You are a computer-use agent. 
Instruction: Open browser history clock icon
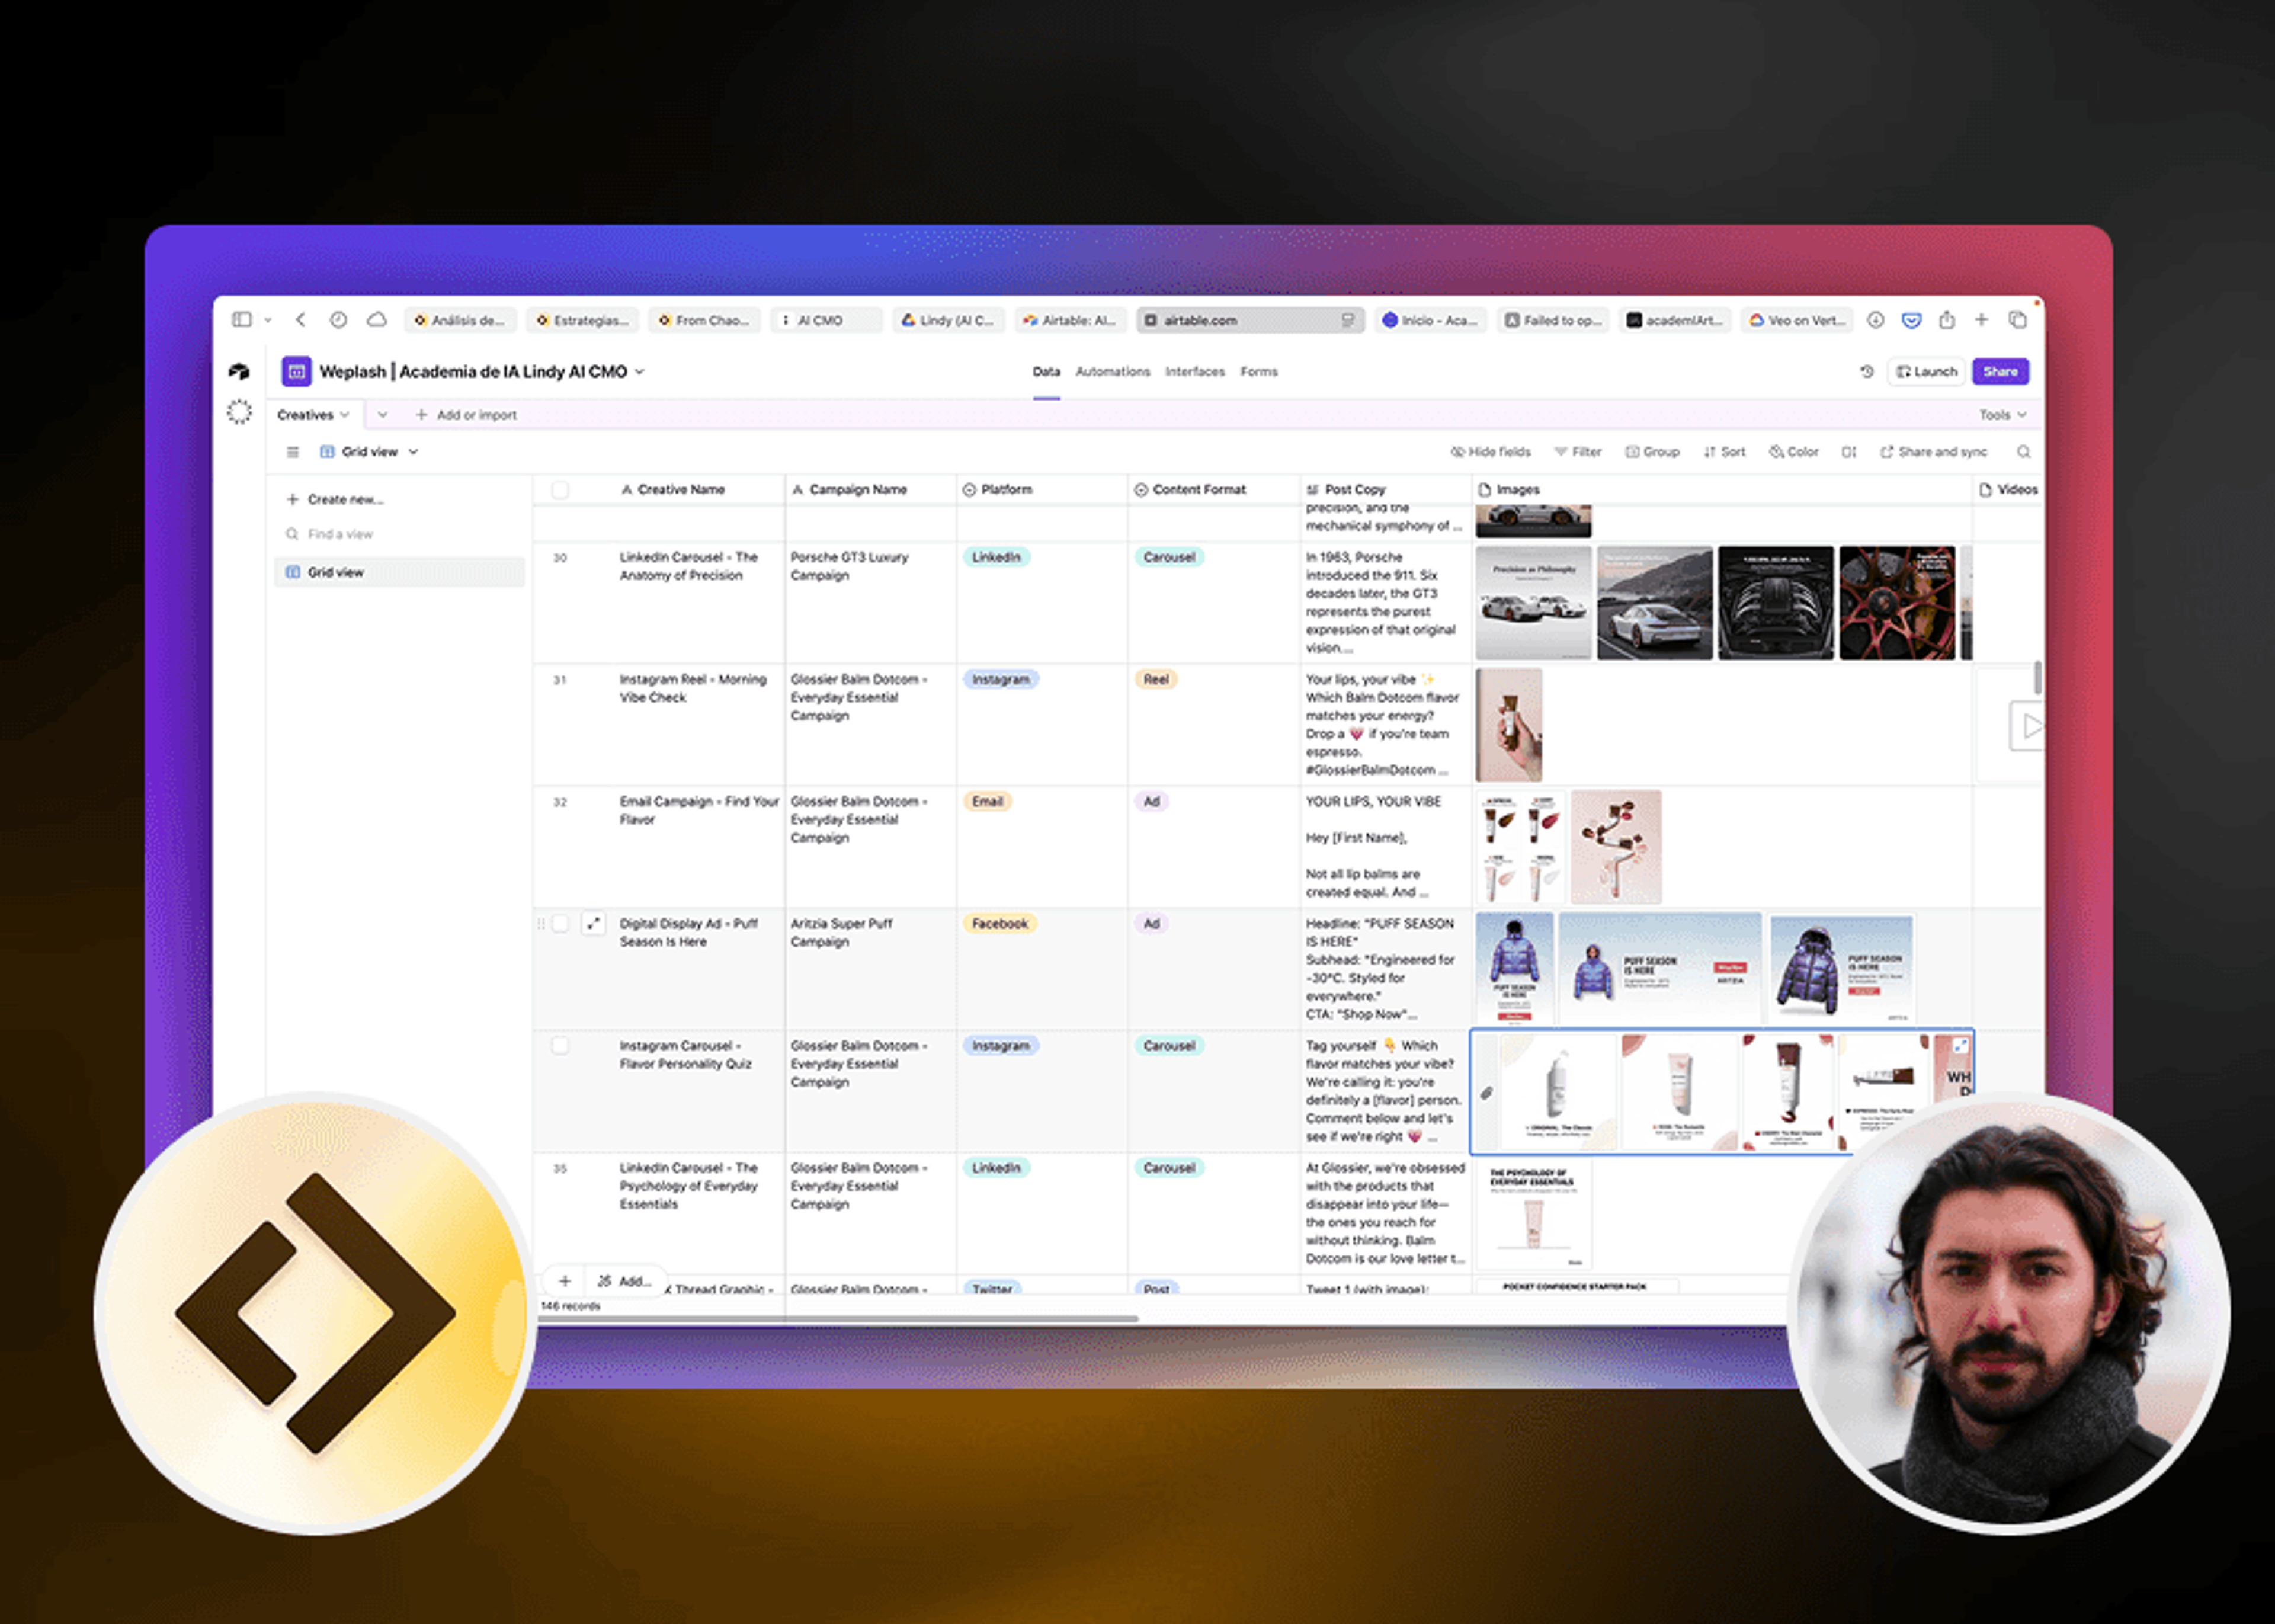tap(338, 320)
